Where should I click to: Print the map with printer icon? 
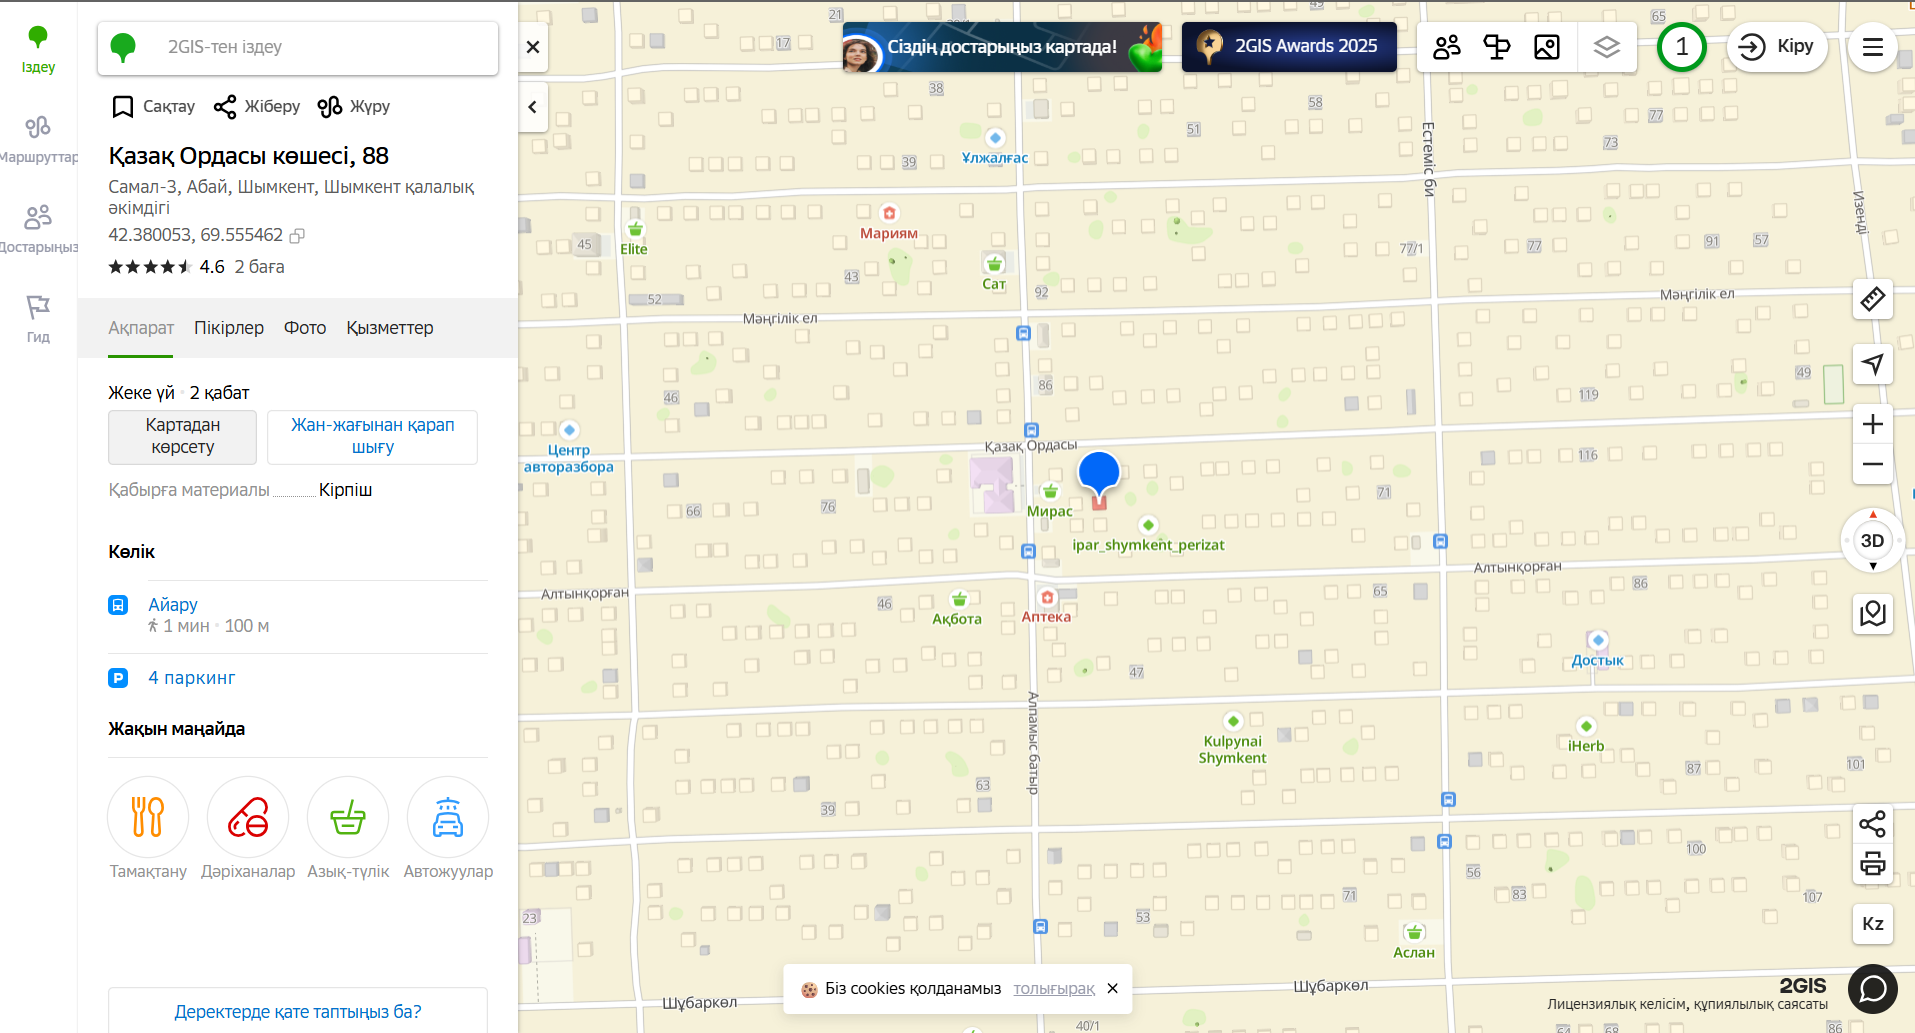(x=1873, y=863)
